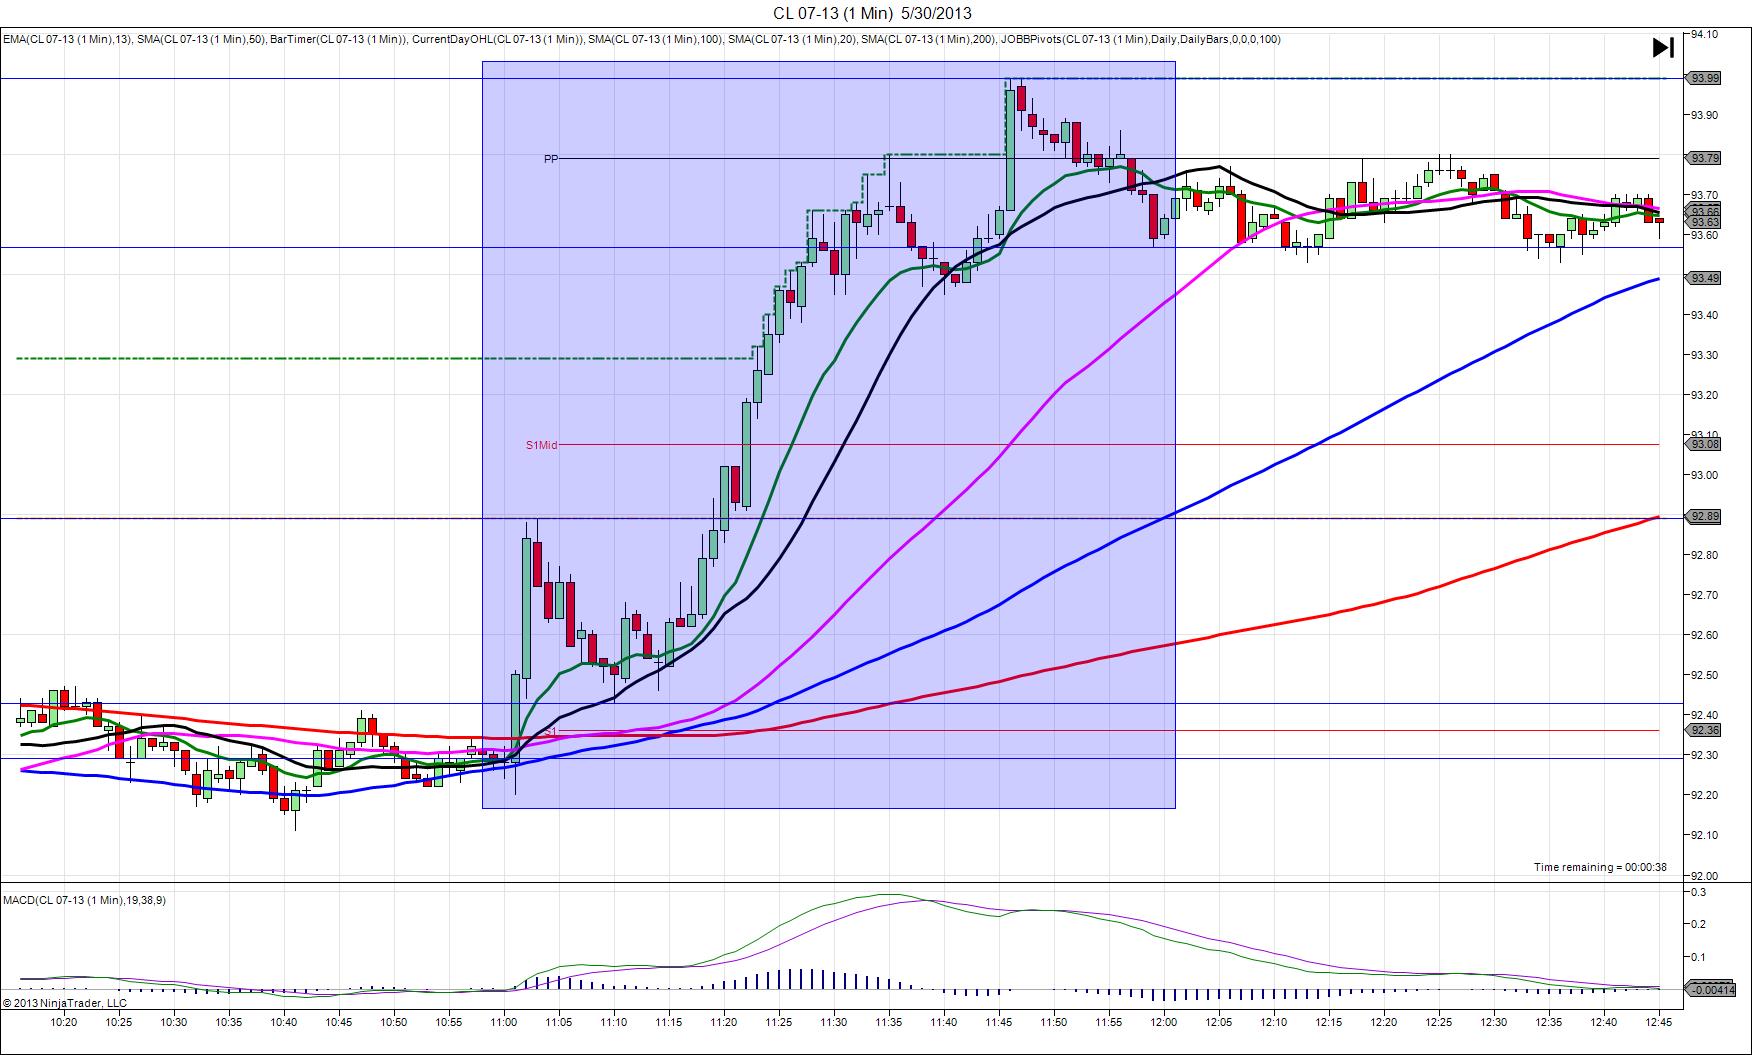Click the PP pivot label
The height and width of the screenshot is (1055, 1752).
(551, 159)
